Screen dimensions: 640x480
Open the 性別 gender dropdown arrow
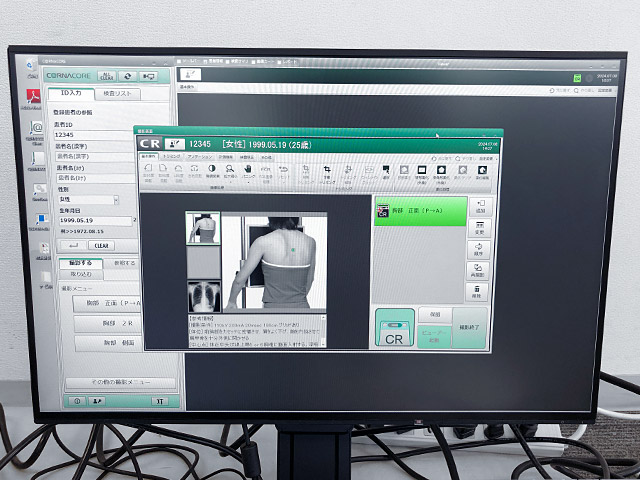click(116, 200)
